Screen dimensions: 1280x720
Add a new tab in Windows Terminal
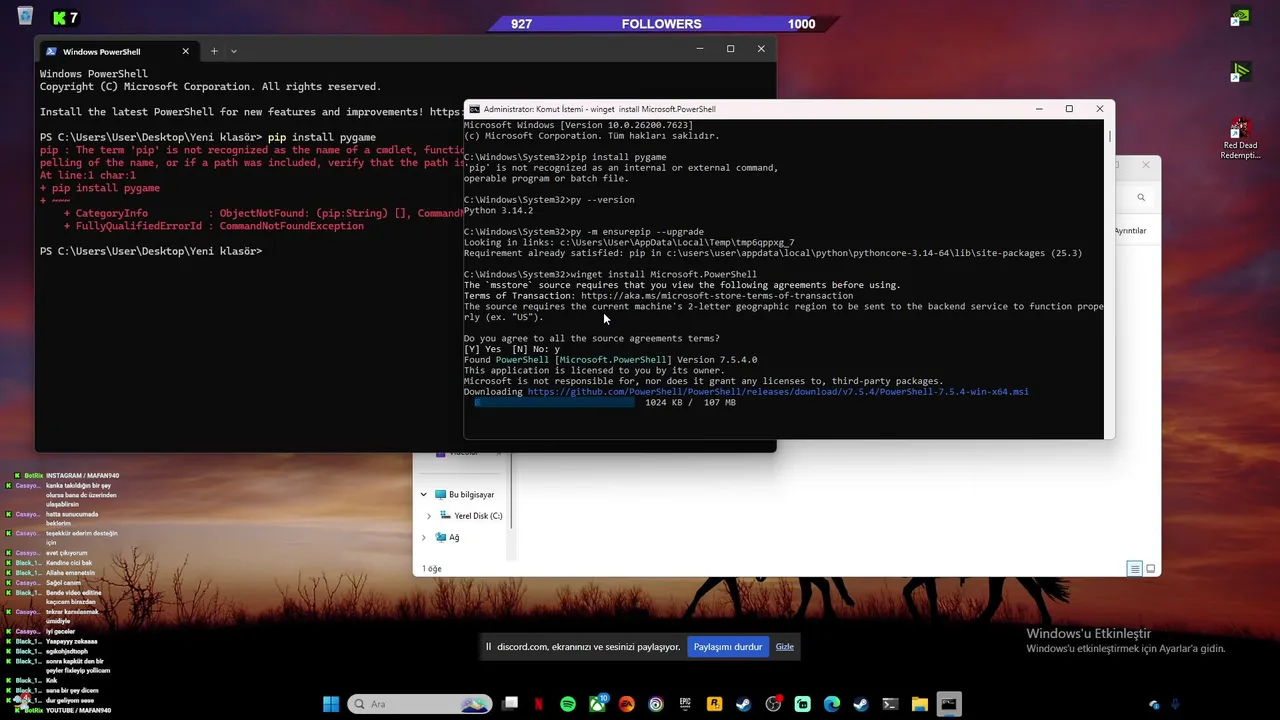(x=213, y=51)
